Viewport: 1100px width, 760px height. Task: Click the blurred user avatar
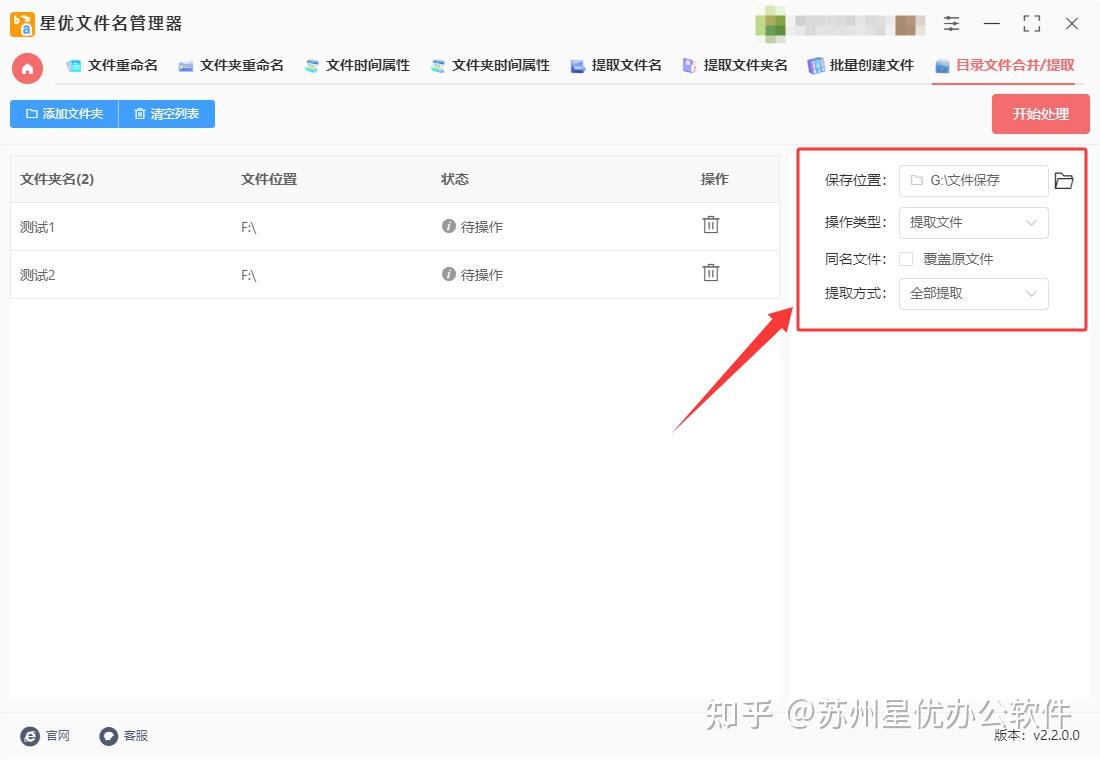click(x=770, y=24)
